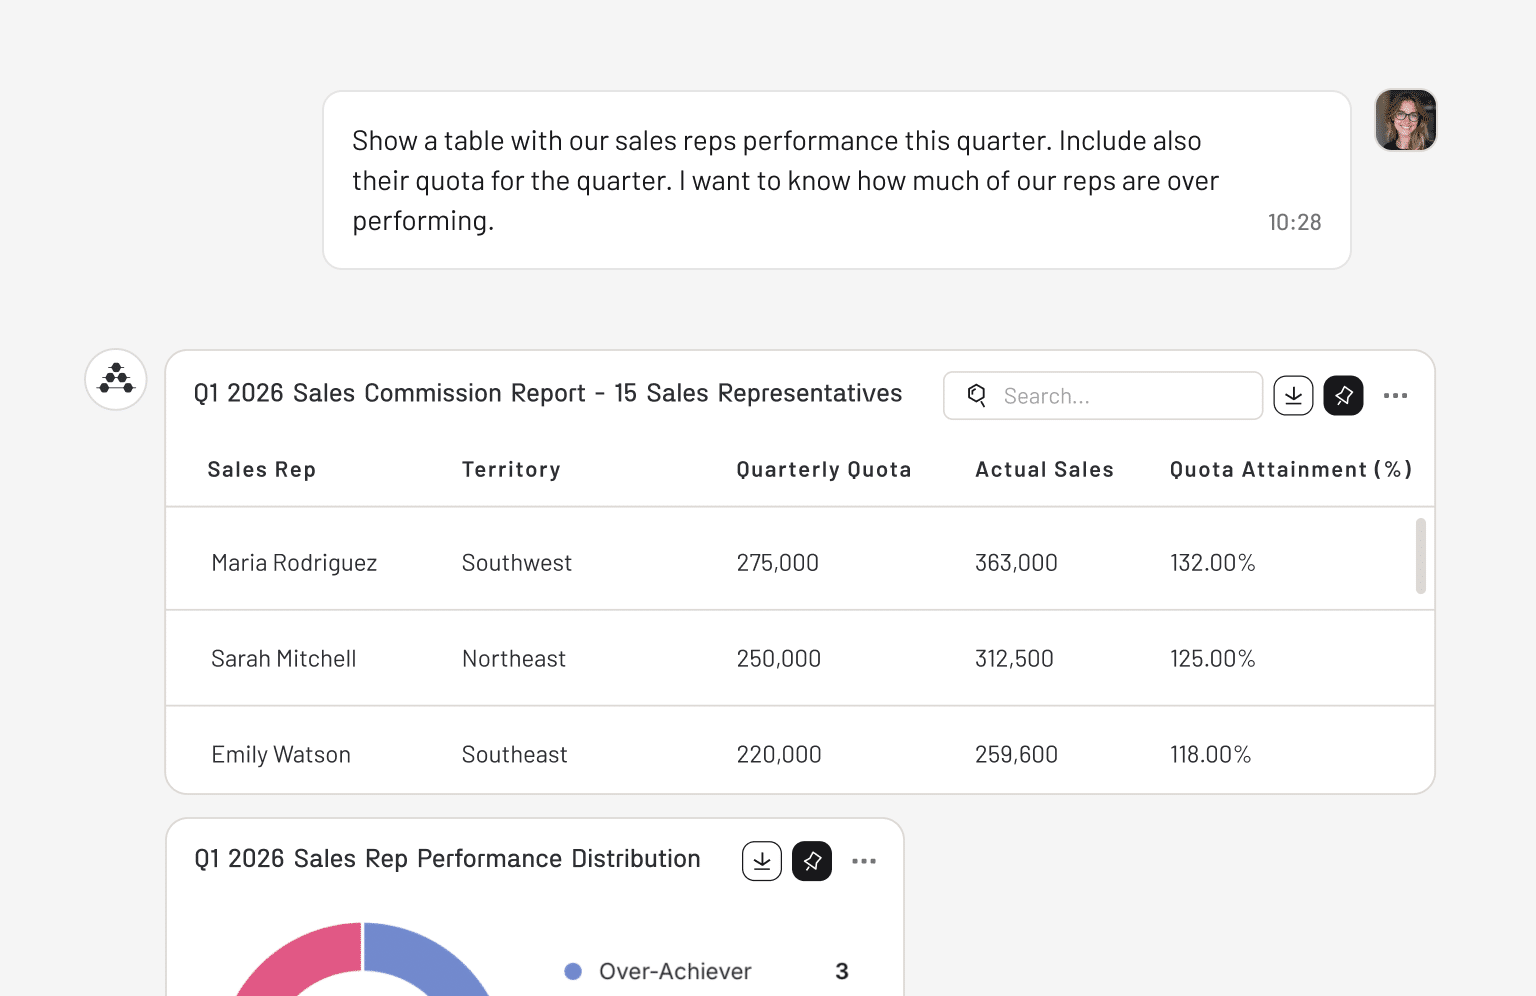Click the 118.00% quota attainment value
Image resolution: width=1536 pixels, height=996 pixels.
pos(1211,755)
